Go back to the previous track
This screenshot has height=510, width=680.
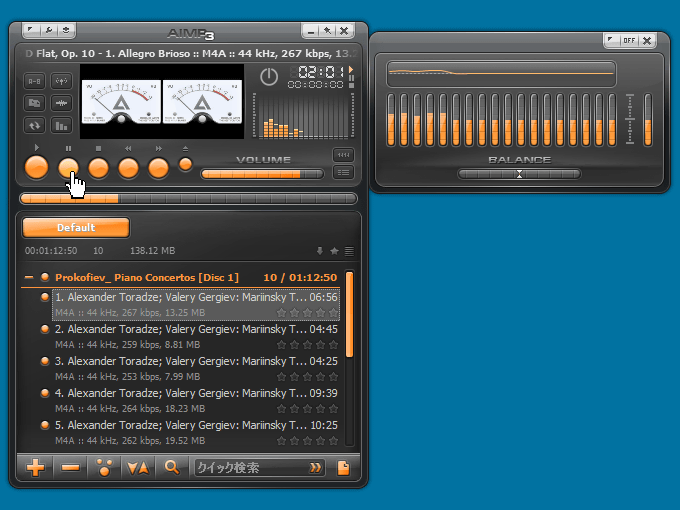tap(128, 167)
